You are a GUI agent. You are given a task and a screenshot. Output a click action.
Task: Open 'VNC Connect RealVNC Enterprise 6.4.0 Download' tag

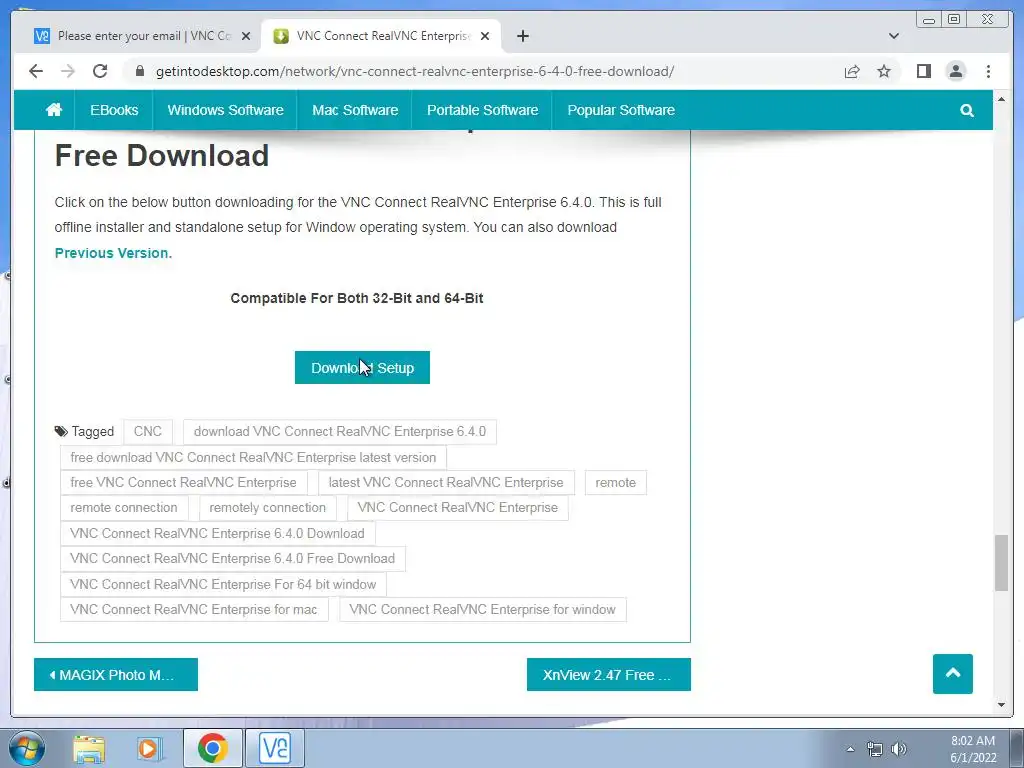[x=217, y=534]
